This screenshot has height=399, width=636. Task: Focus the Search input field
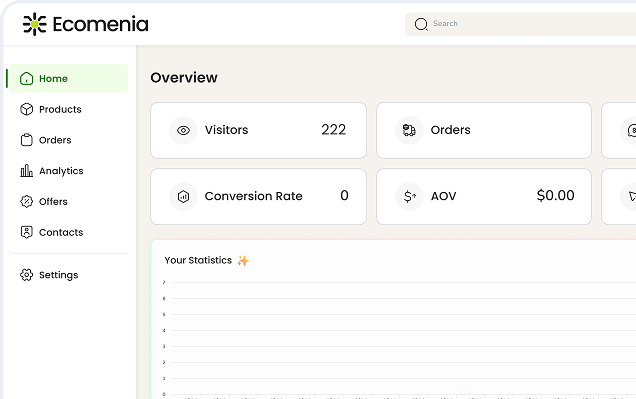(520, 24)
